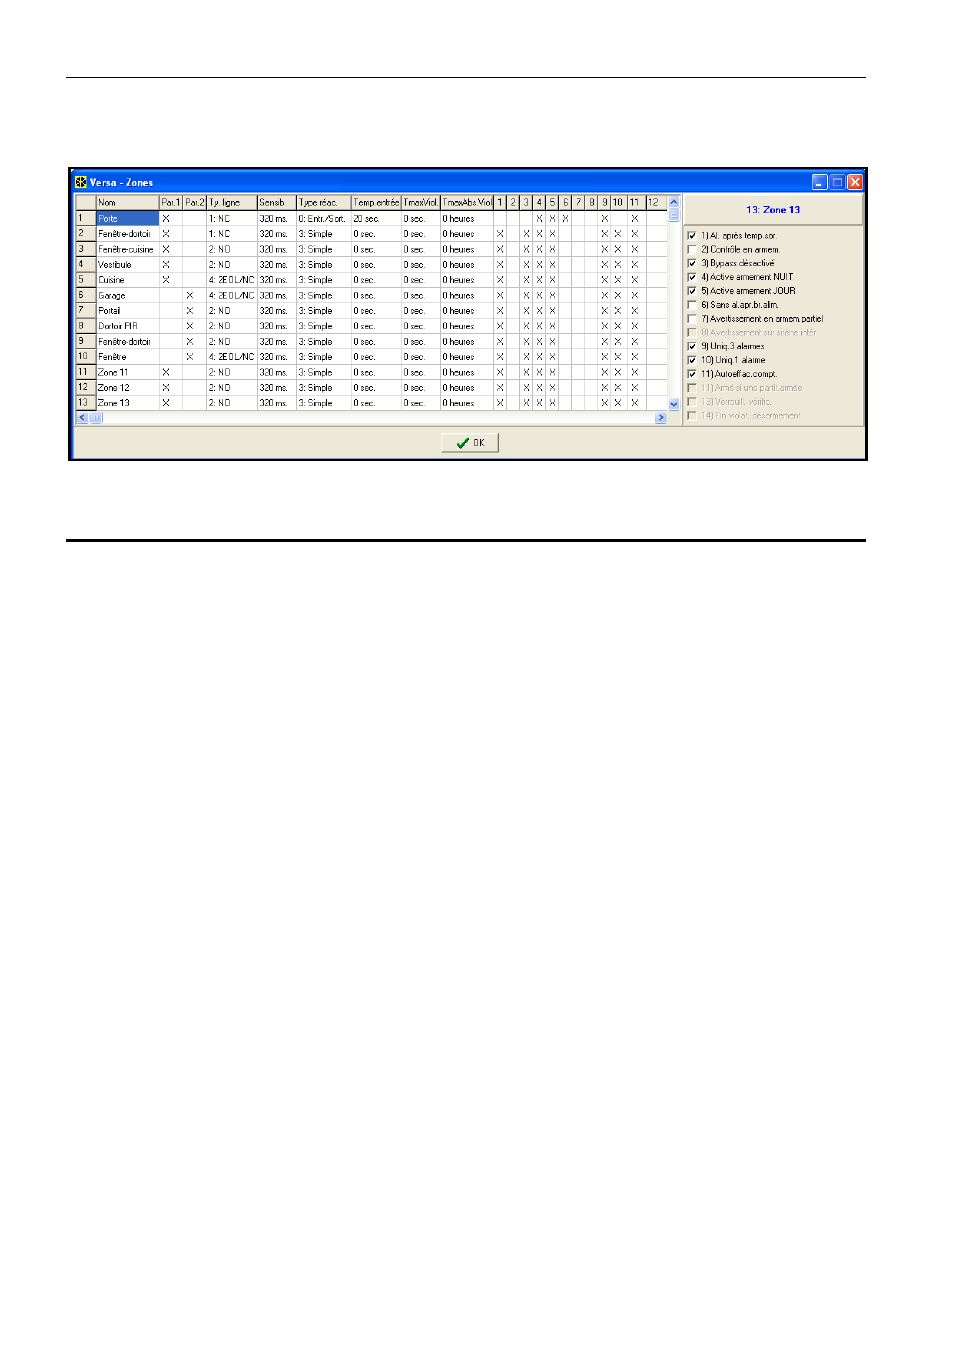
Task: Click the table's vertical scrollbar up arrow
Action: 674,201
